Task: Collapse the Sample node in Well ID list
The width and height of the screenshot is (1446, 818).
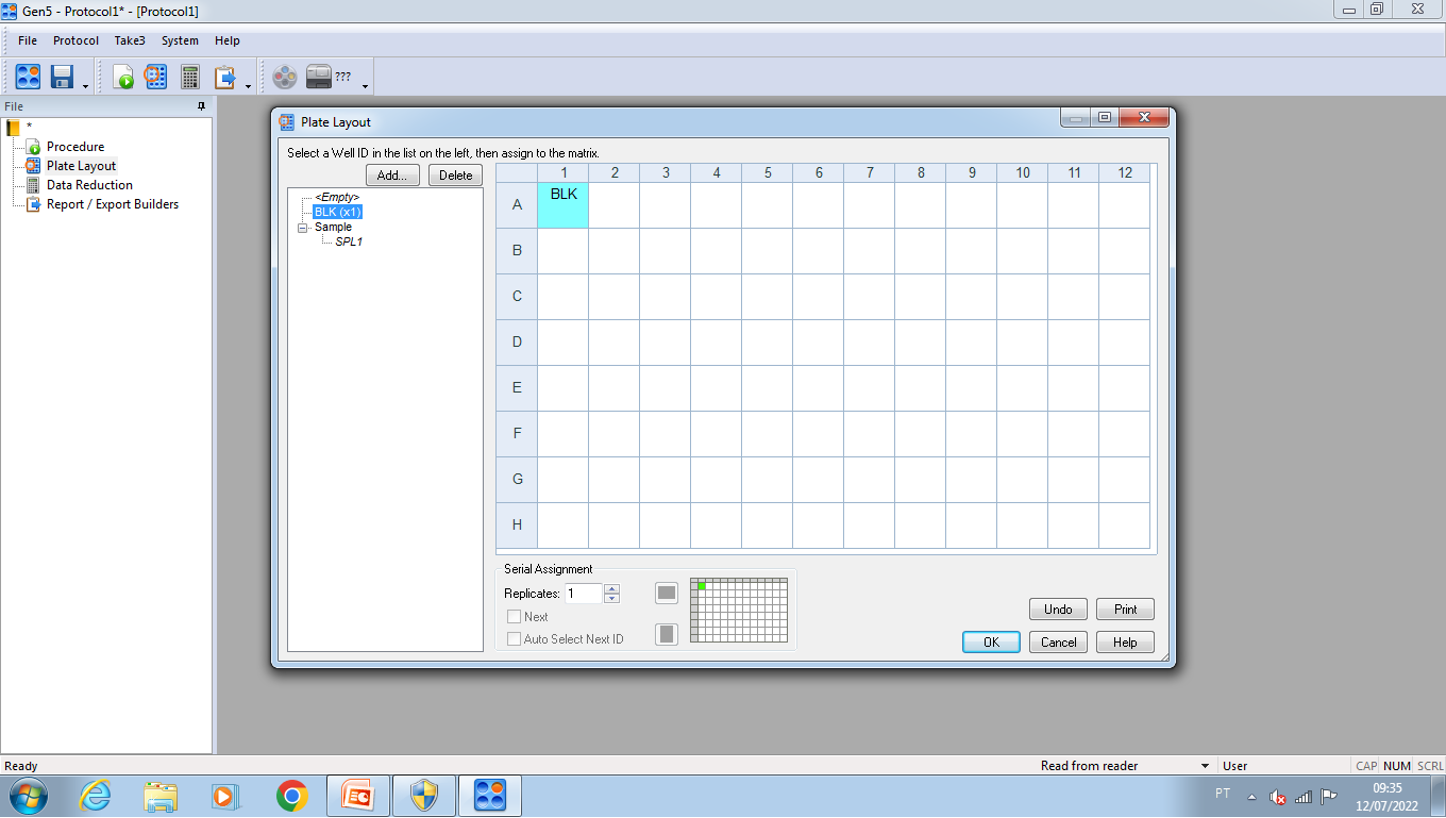Action: 303,228
